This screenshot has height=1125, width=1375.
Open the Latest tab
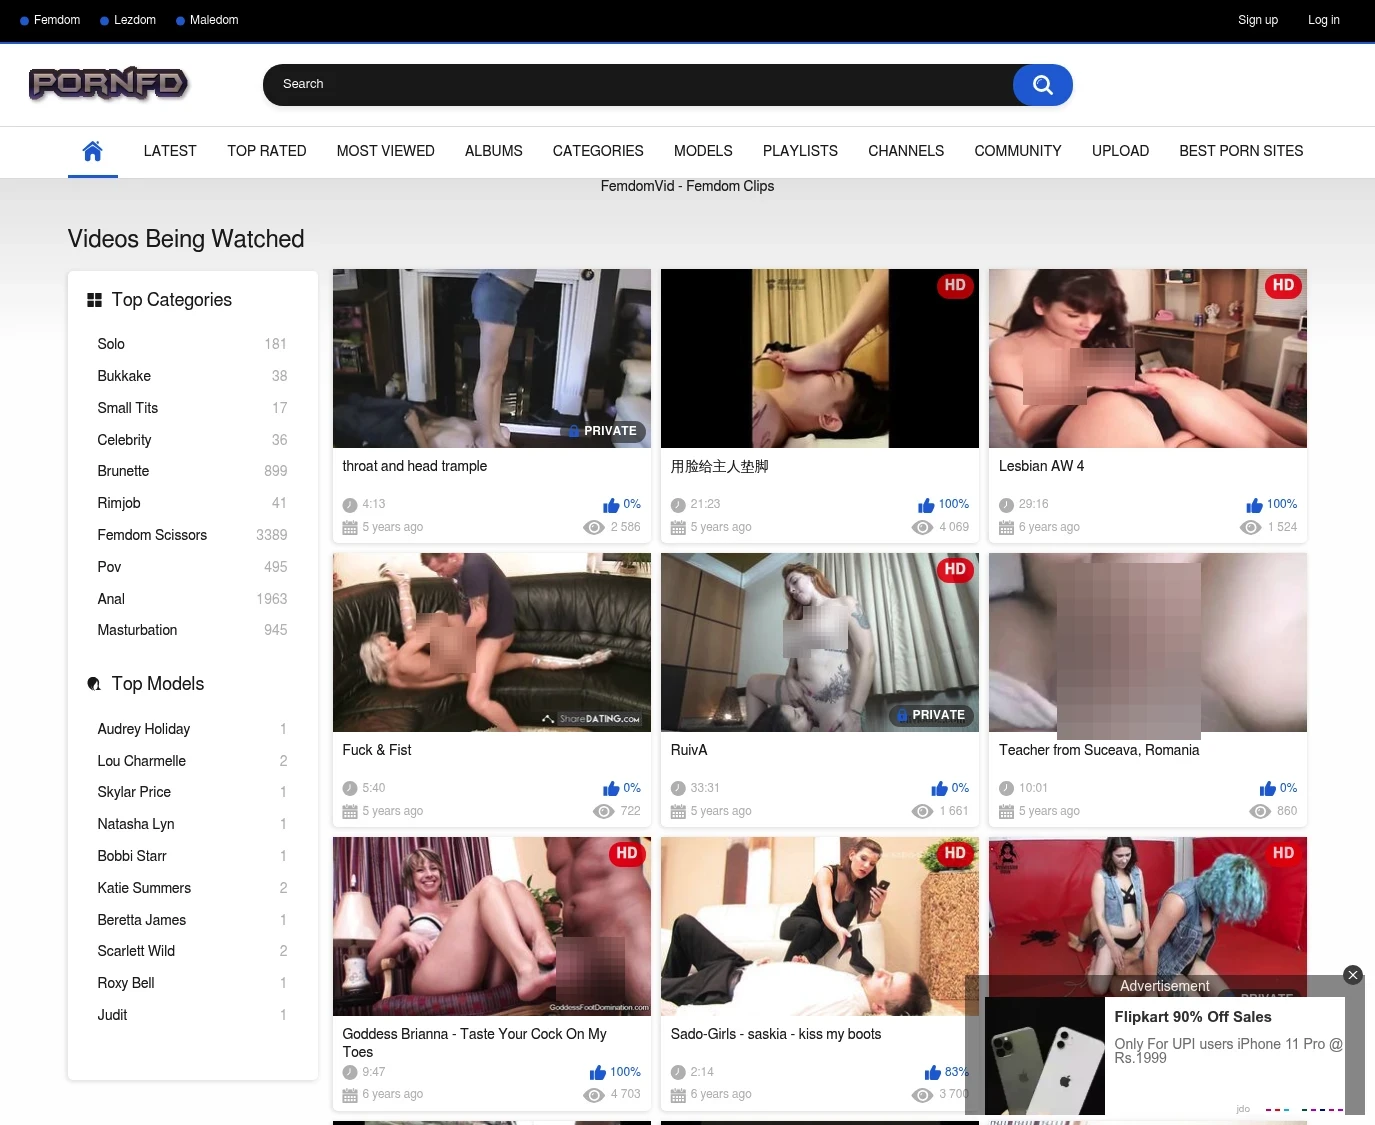(x=170, y=151)
